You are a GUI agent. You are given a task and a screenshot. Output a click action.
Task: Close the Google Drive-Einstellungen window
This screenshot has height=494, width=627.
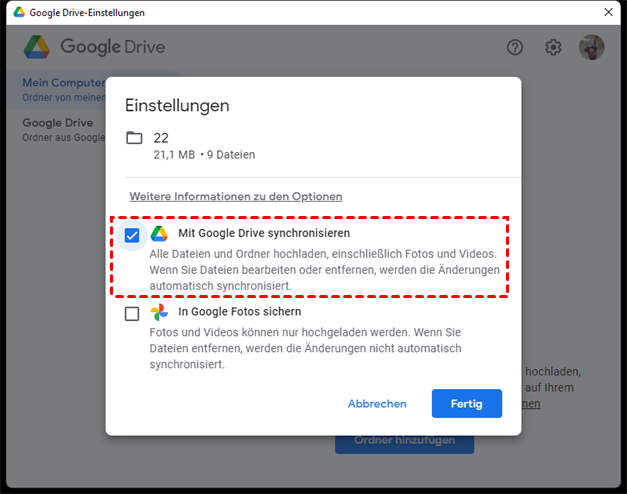pyautogui.click(x=608, y=12)
